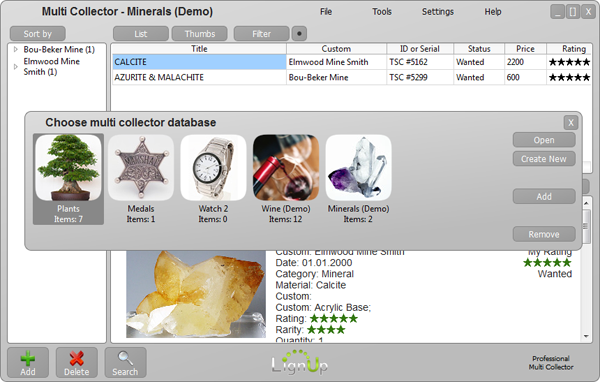Click the Category: Mineral detail line
The image size is (600, 382).
[315, 274]
